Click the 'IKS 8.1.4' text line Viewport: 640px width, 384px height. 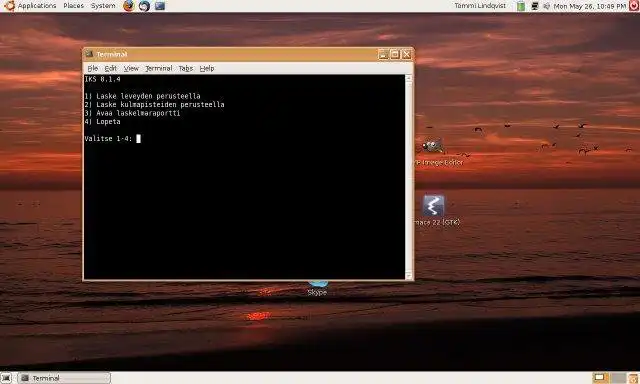click(102, 79)
